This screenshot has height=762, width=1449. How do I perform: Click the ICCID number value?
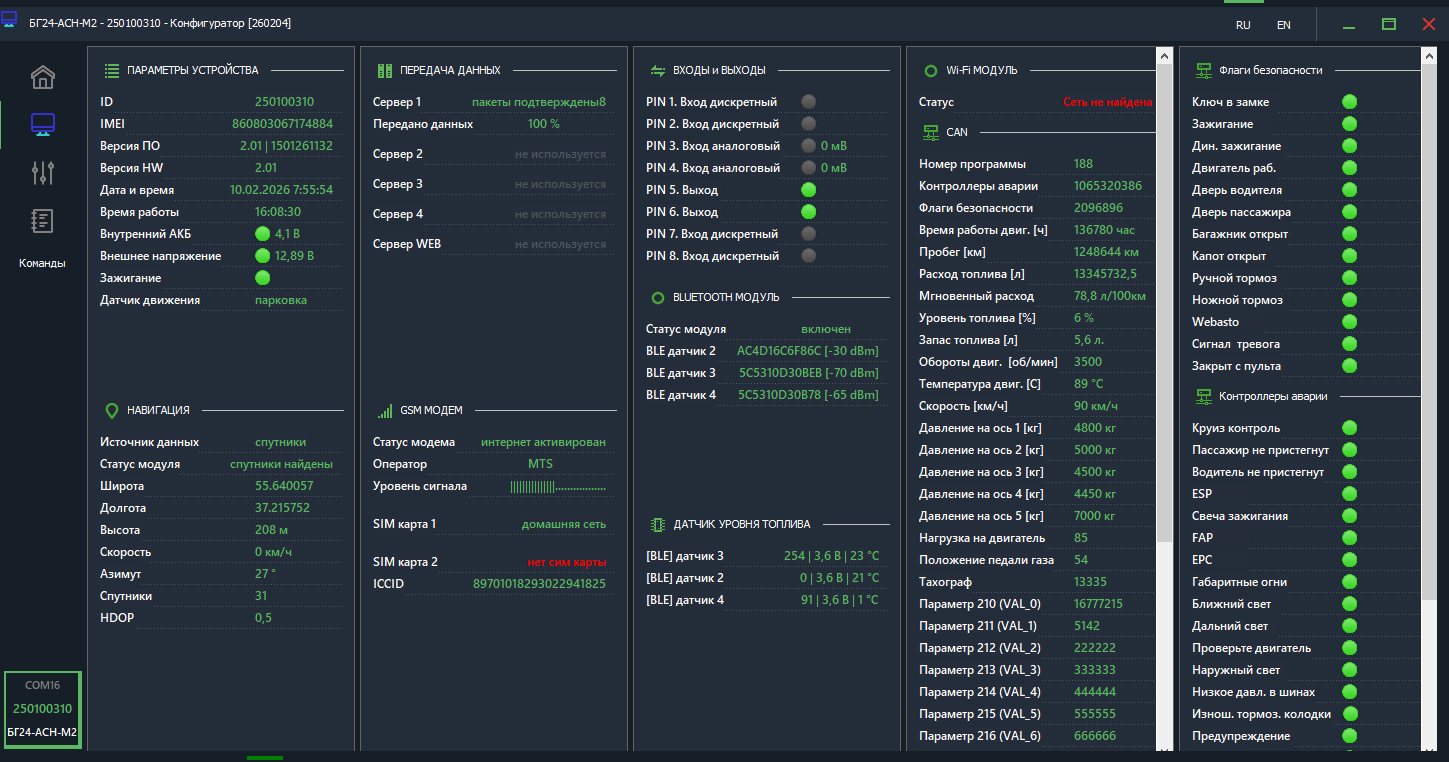click(539, 584)
